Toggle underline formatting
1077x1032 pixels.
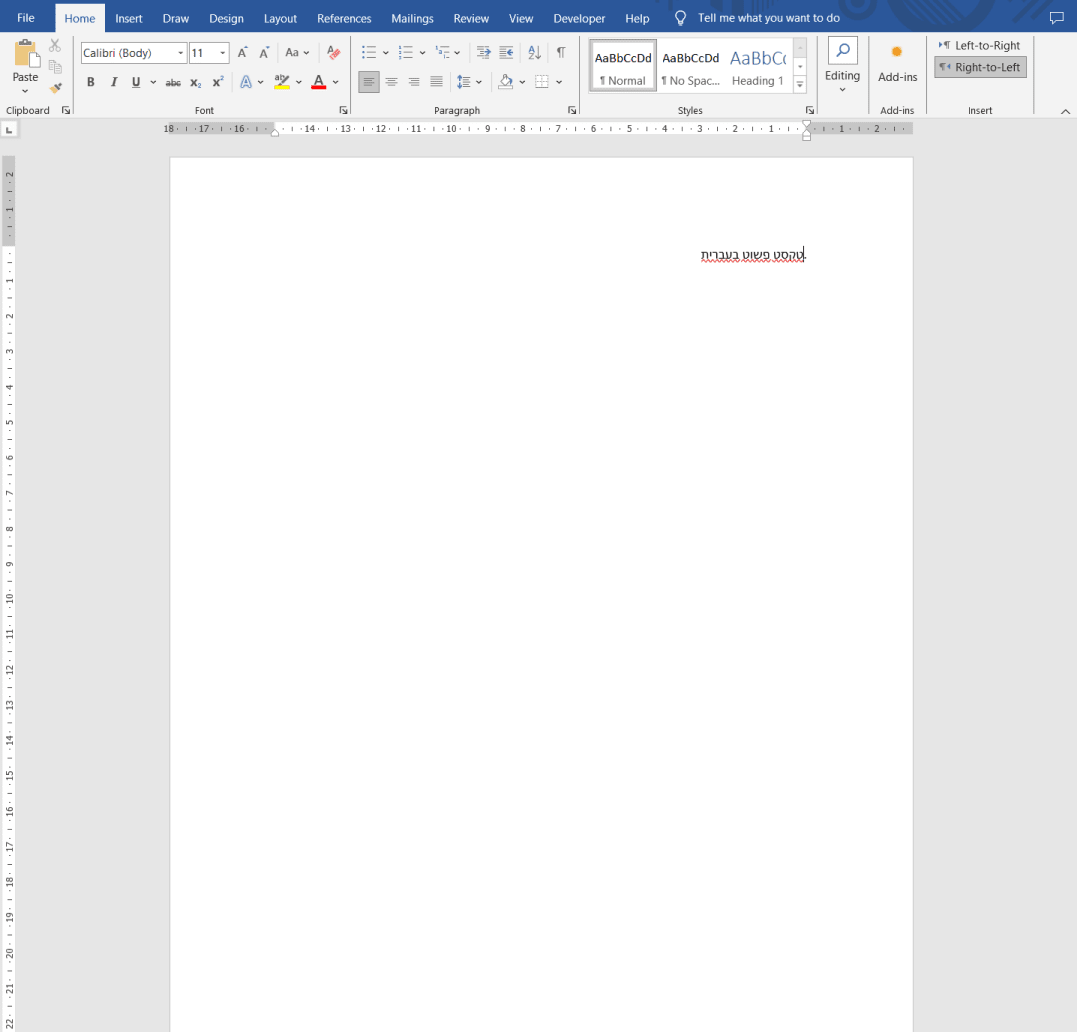coord(136,82)
